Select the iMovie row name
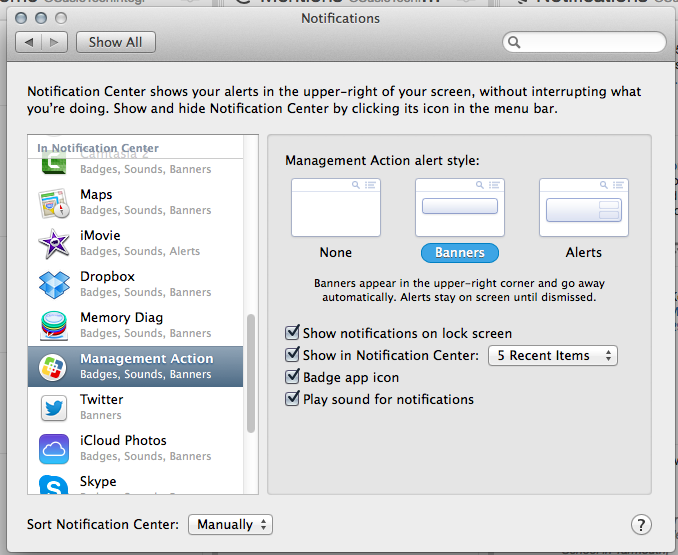 [x=100, y=236]
